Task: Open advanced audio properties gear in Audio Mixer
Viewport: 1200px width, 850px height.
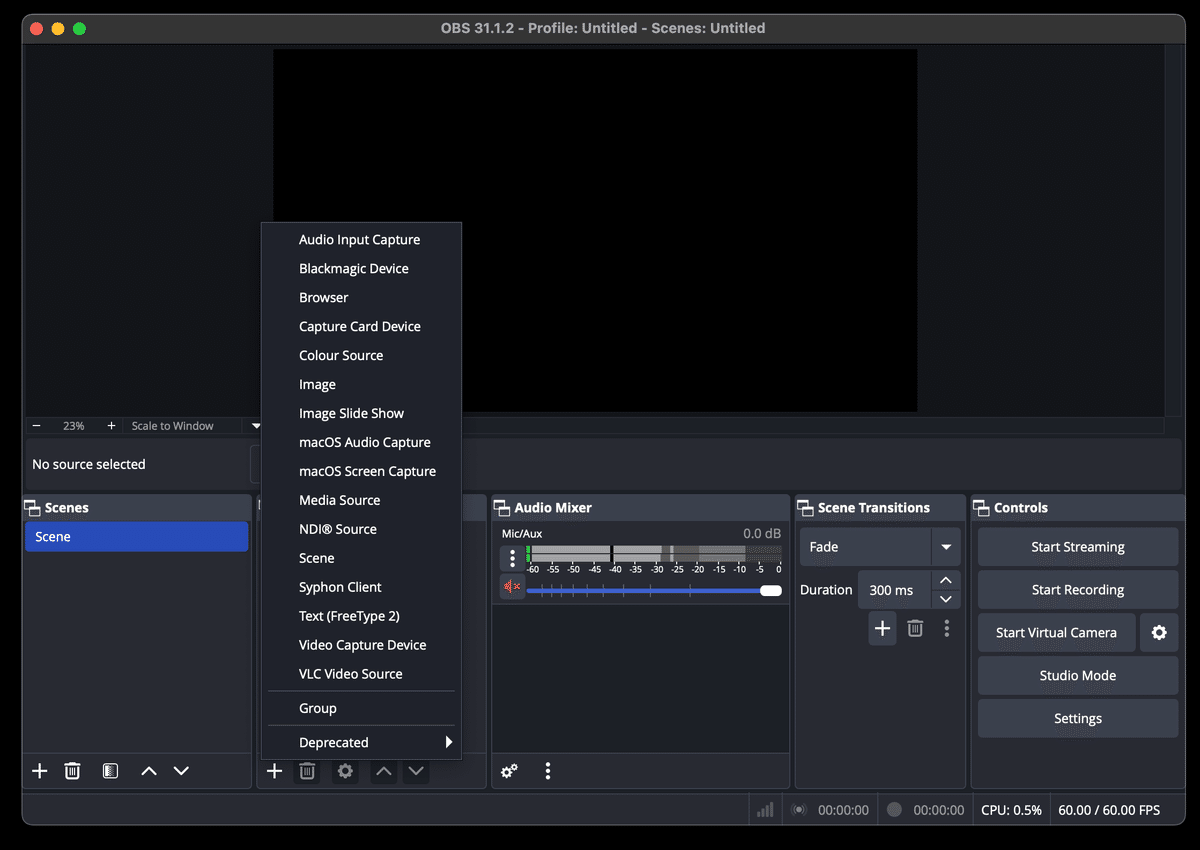Action: (x=508, y=771)
